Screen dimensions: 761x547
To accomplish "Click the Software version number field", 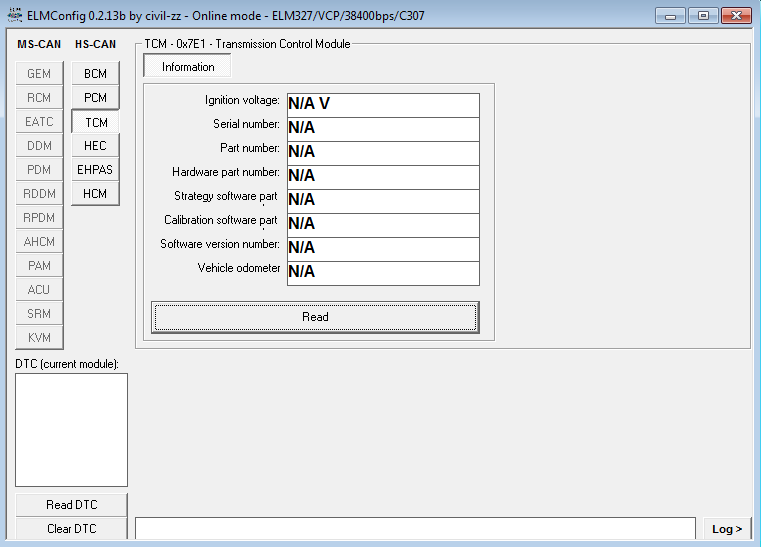I will (x=383, y=248).
